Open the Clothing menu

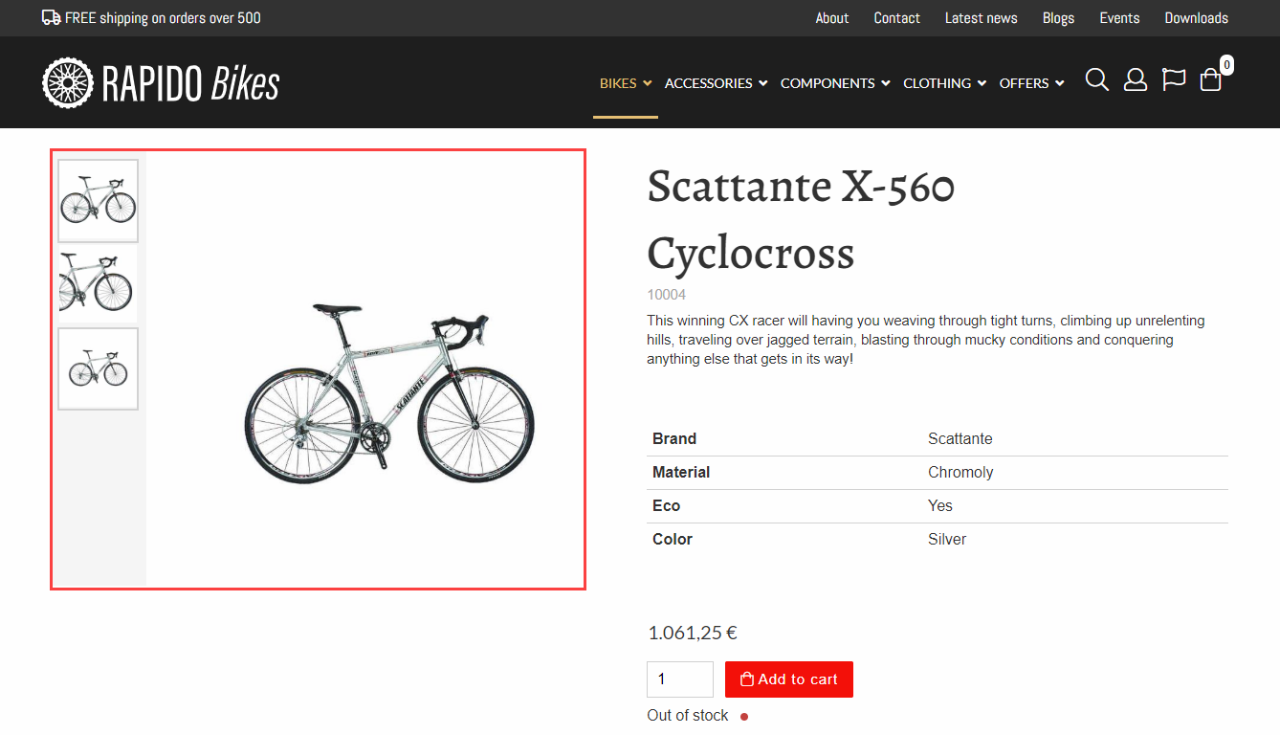point(945,83)
